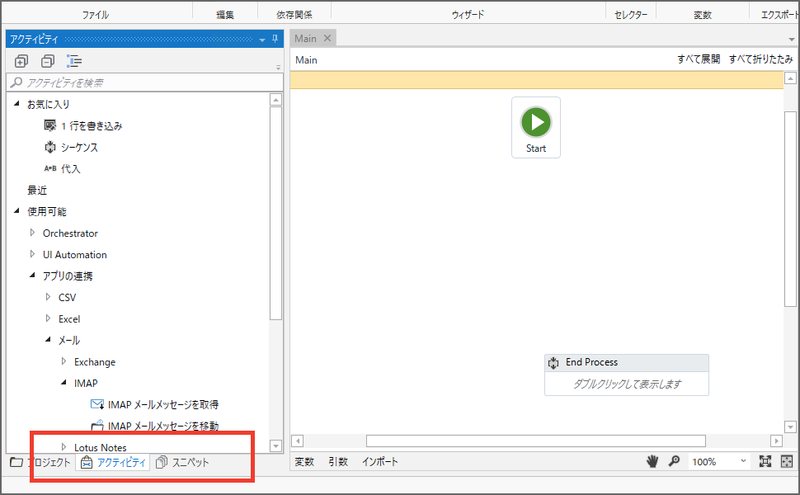Screen dimensions: 800x495
Task: Expand the Lotus Notes node
Action: [64, 447]
